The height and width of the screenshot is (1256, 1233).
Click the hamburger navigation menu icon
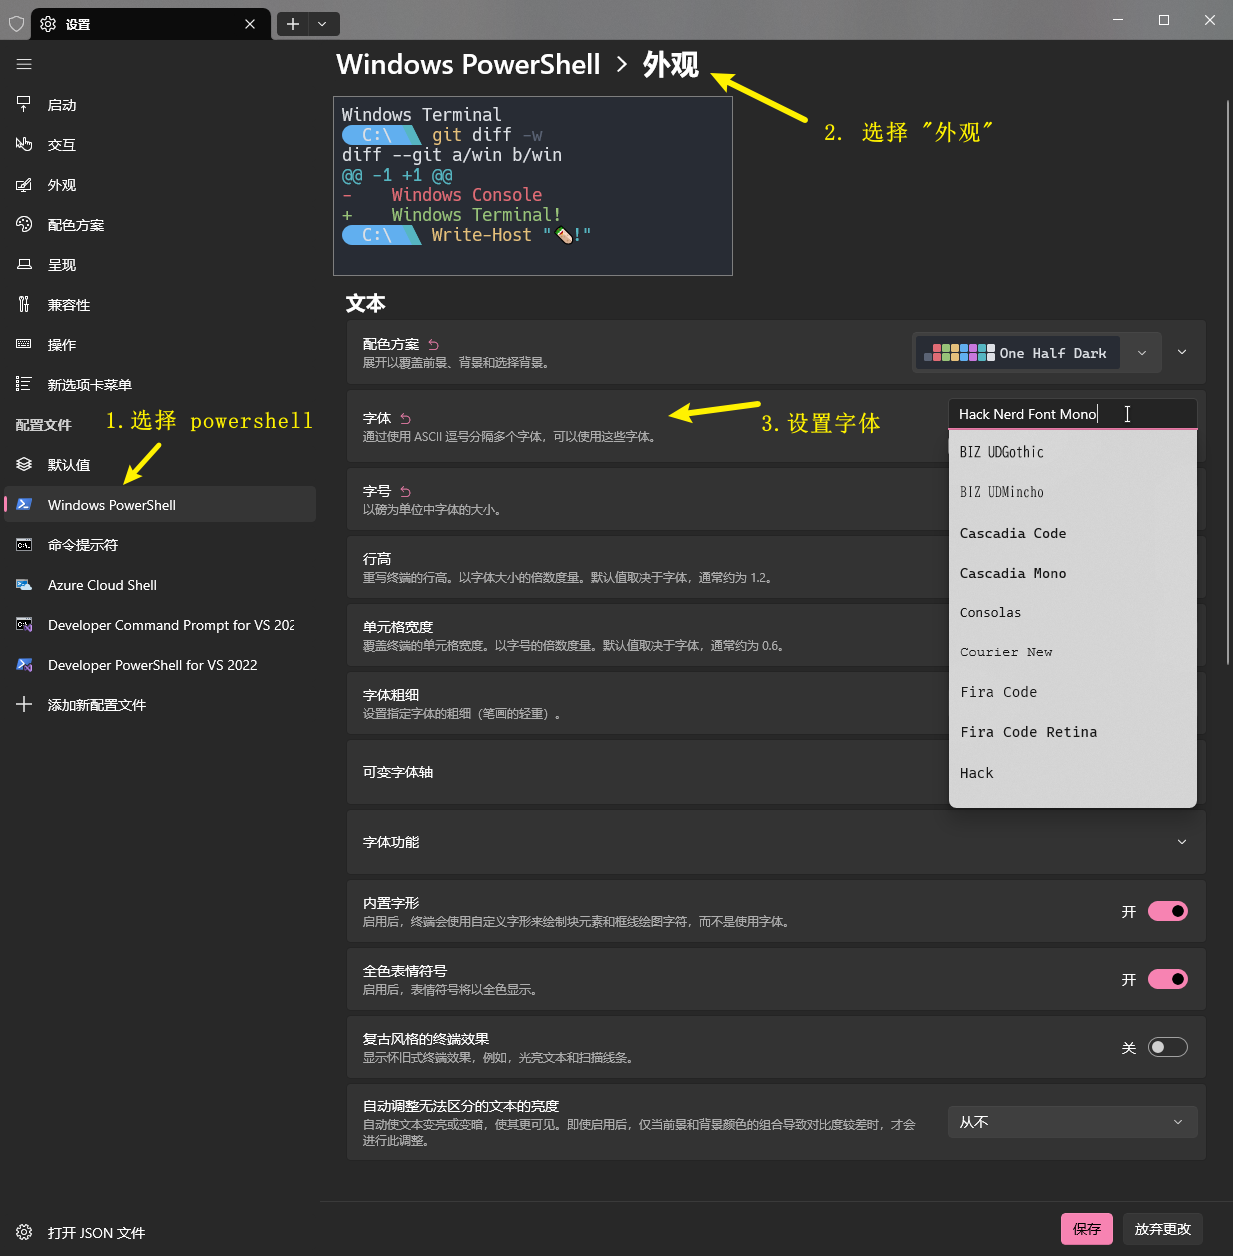24,64
